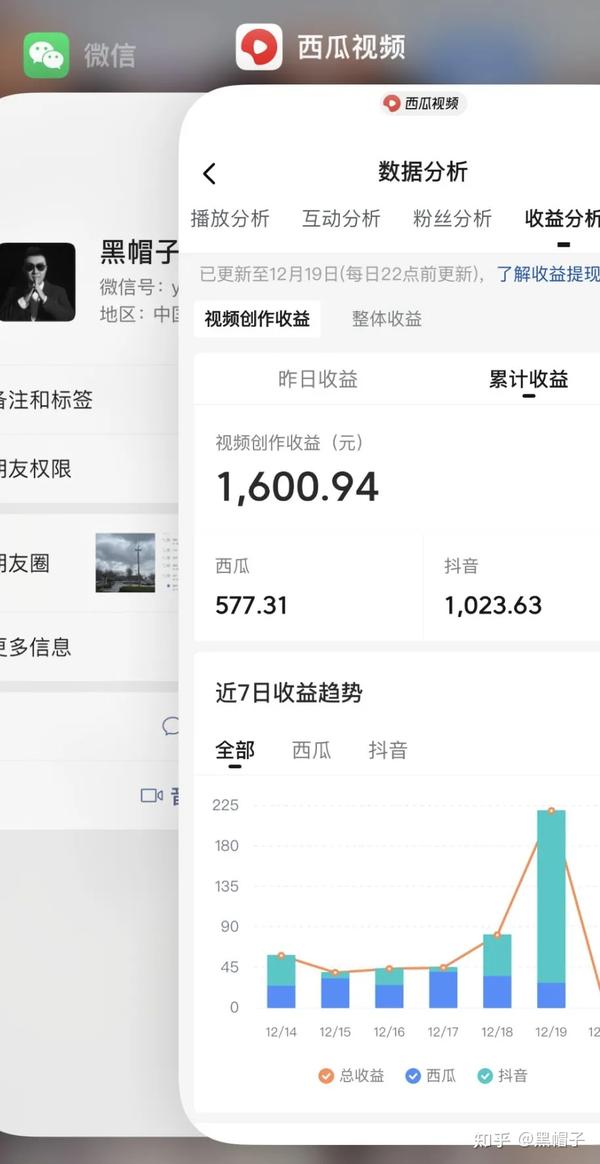Tap the video call icon in WeChat
Image resolution: width=600 pixels, height=1164 pixels.
click(x=151, y=796)
